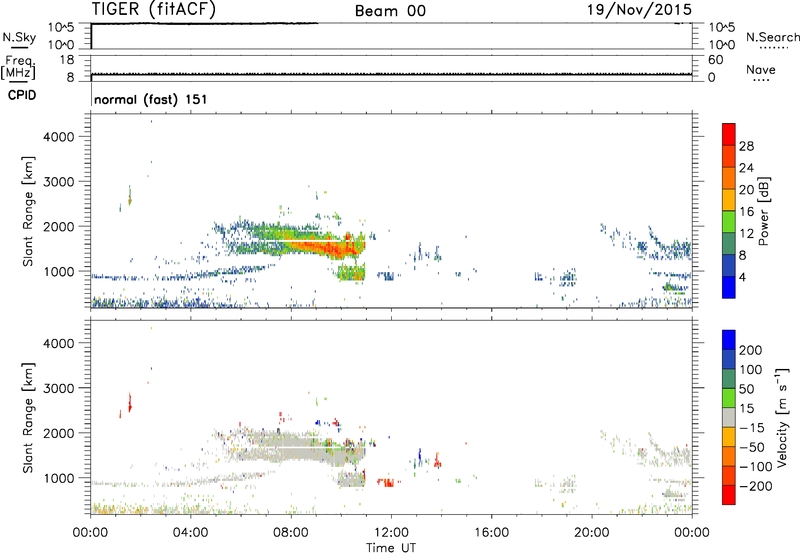The image size is (800, 554).
Task: Click the "60" tick on the Nave axis
Action: [x=716, y=60]
